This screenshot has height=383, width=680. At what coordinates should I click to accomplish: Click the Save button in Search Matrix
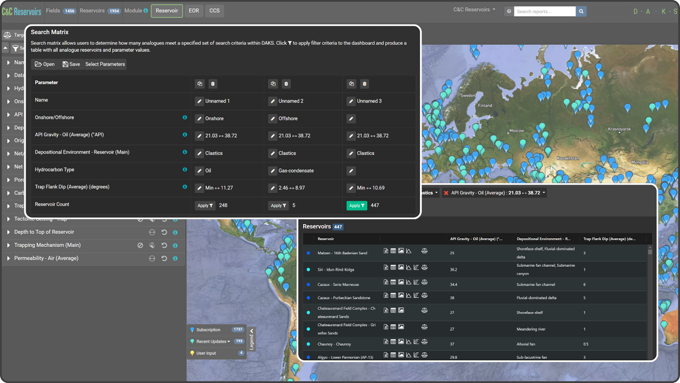coord(71,64)
